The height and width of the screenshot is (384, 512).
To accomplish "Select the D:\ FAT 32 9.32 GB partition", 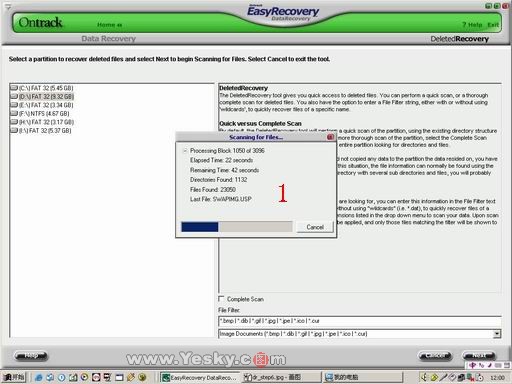I will (x=46, y=97).
